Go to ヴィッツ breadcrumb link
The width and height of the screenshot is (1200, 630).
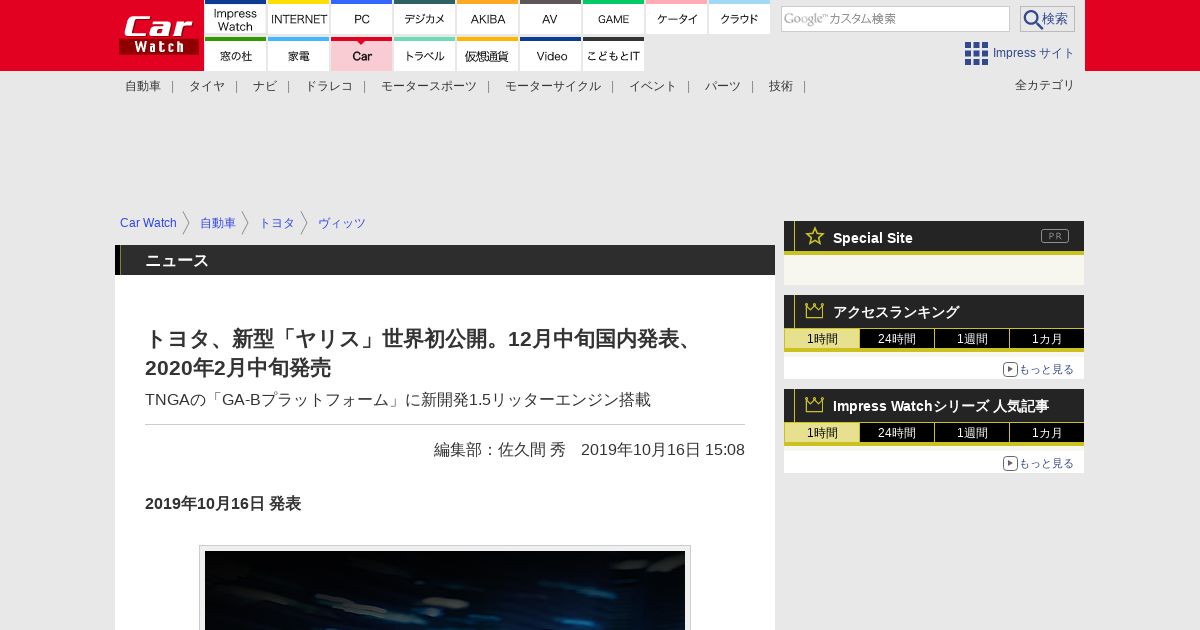(342, 223)
